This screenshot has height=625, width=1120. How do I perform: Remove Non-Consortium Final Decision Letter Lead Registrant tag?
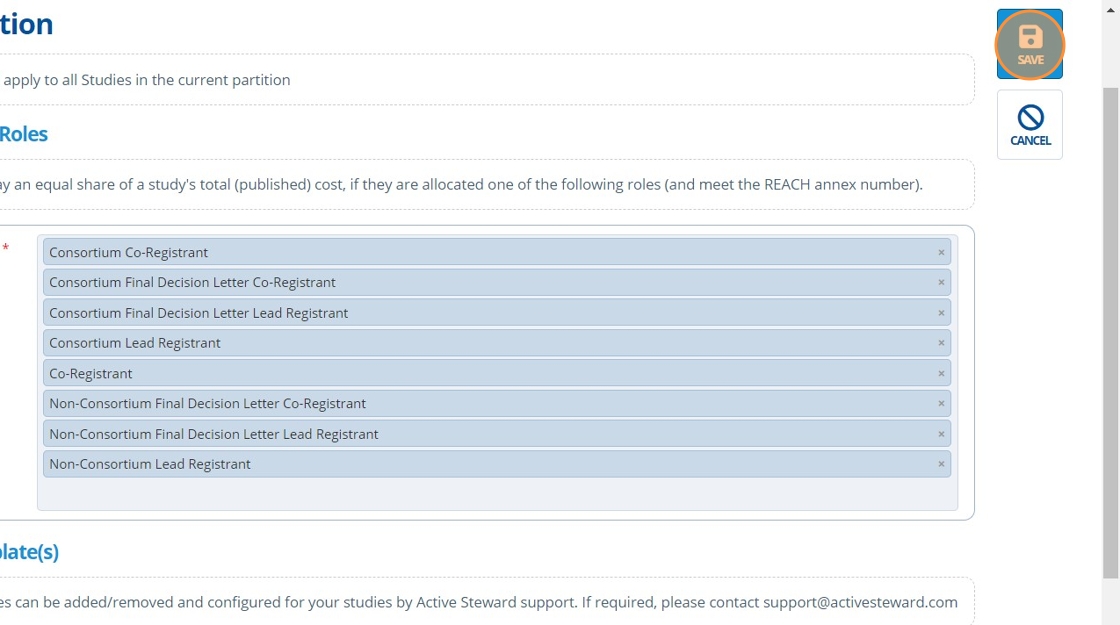point(941,434)
